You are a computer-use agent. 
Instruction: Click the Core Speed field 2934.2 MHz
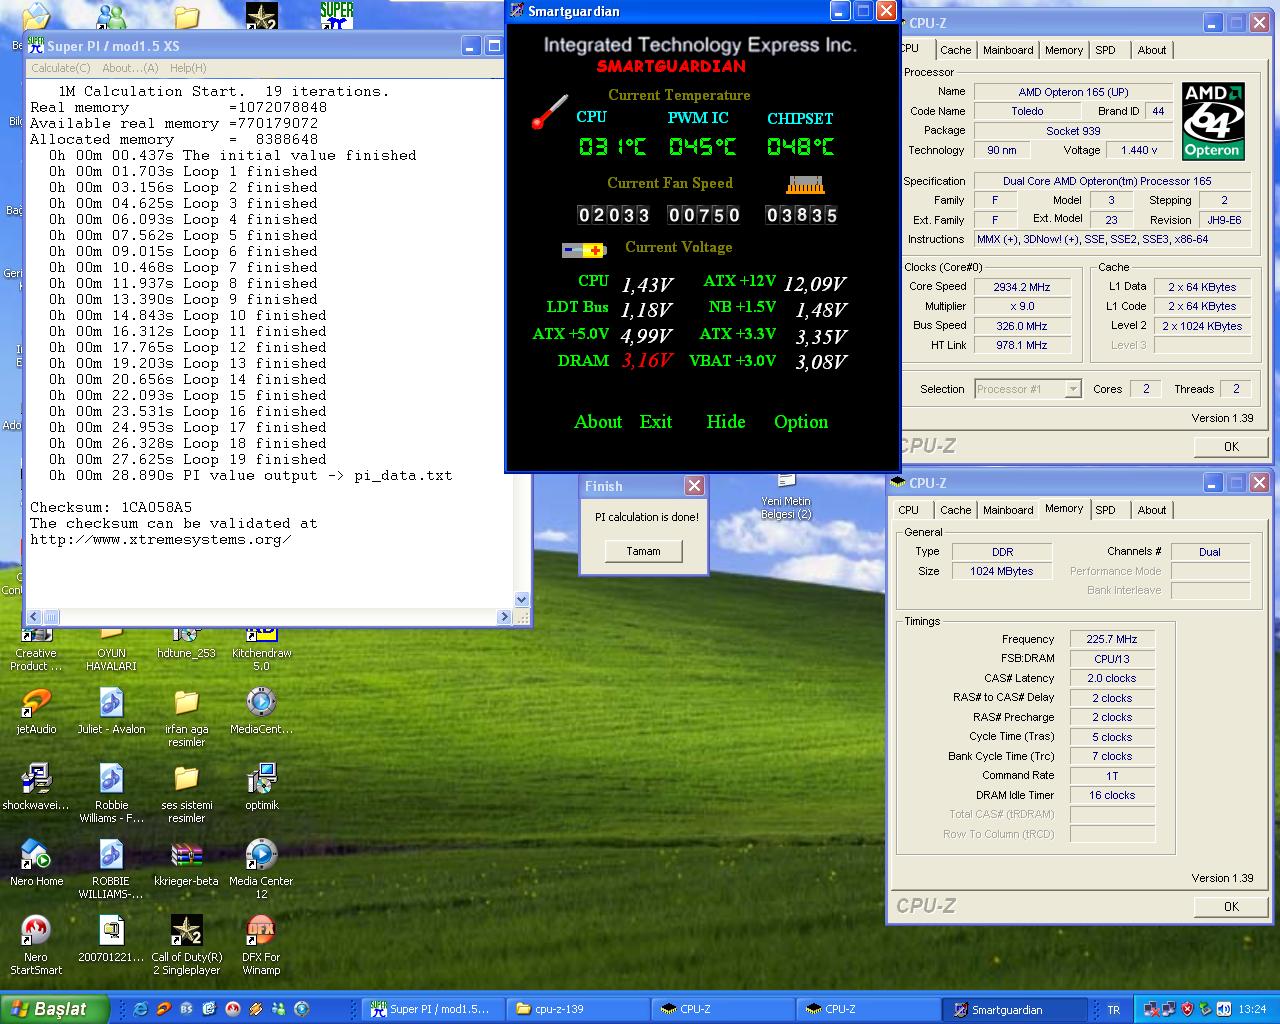tap(1021, 287)
